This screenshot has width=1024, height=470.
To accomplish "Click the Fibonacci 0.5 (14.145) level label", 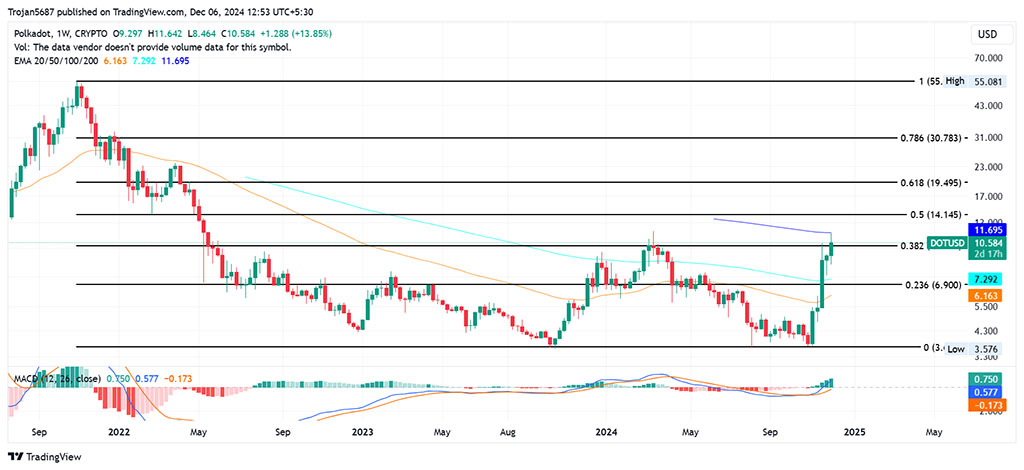I will point(935,214).
